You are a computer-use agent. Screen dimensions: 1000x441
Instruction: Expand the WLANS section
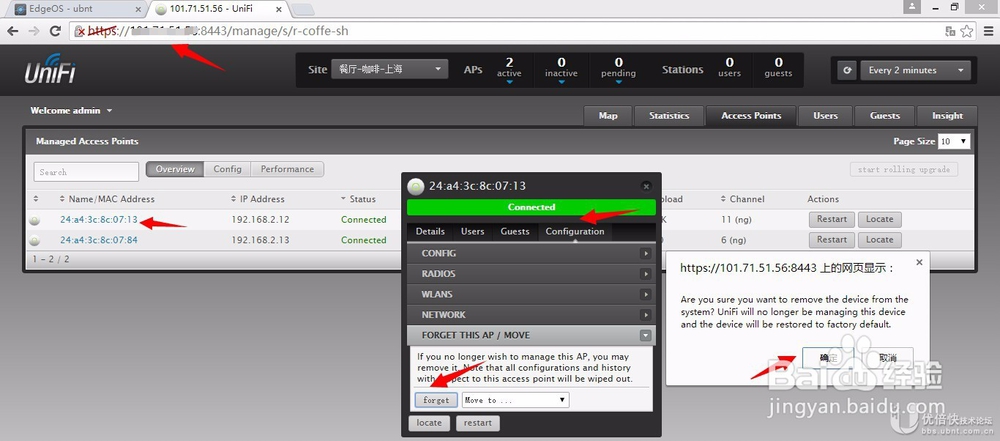click(531, 294)
